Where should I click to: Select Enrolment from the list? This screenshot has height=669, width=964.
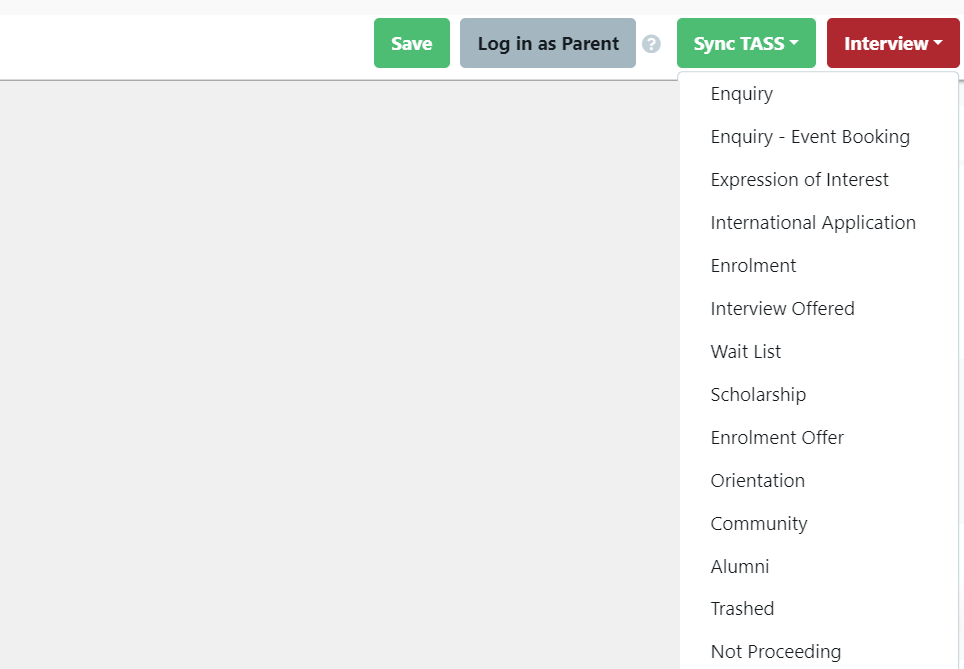(x=753, y=265)
